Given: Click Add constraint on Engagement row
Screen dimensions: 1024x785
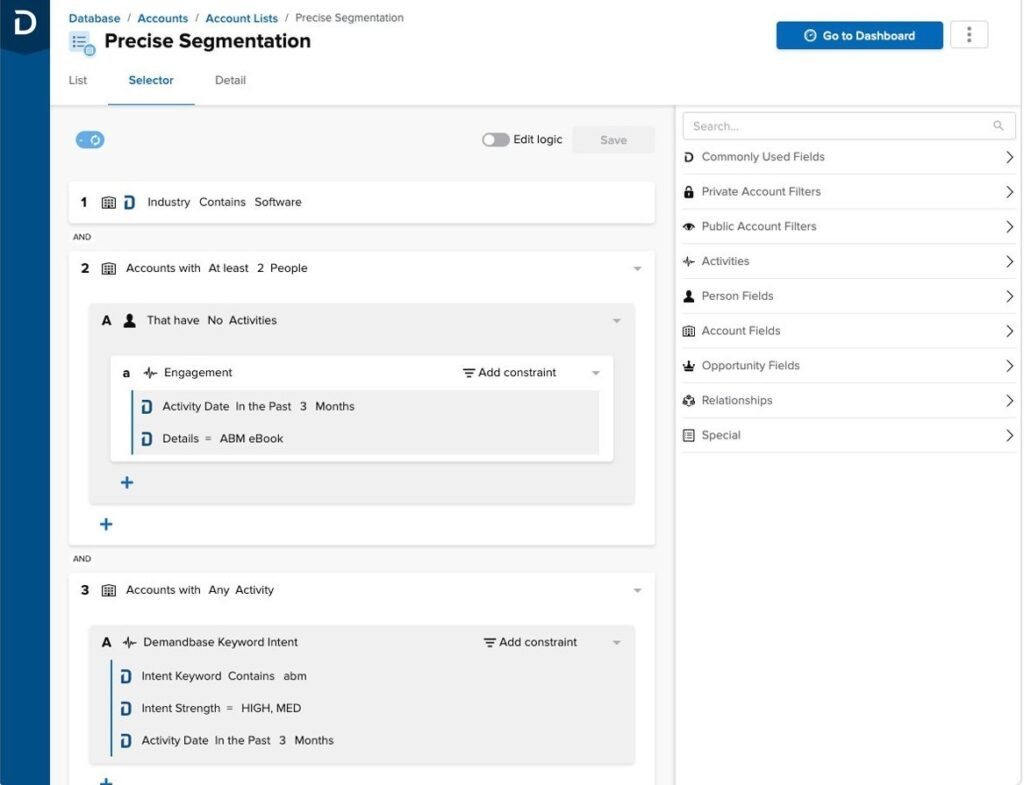Looking at the screenshot, I should click(x=509, y=373).
